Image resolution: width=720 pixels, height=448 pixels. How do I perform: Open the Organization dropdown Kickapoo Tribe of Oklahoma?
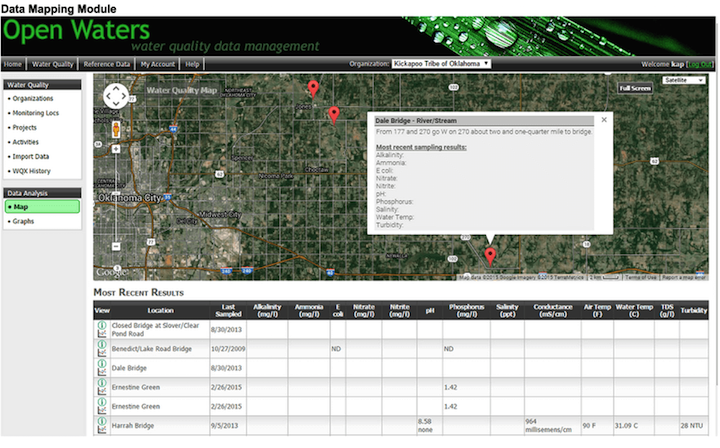pyautogui.click(x=441, y=64)
